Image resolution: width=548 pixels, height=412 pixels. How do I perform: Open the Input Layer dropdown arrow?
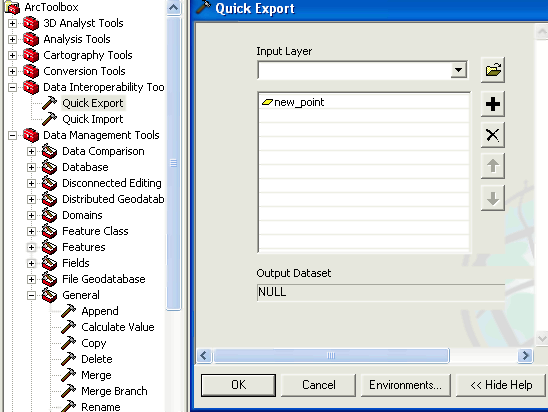[x=458, y=70]
